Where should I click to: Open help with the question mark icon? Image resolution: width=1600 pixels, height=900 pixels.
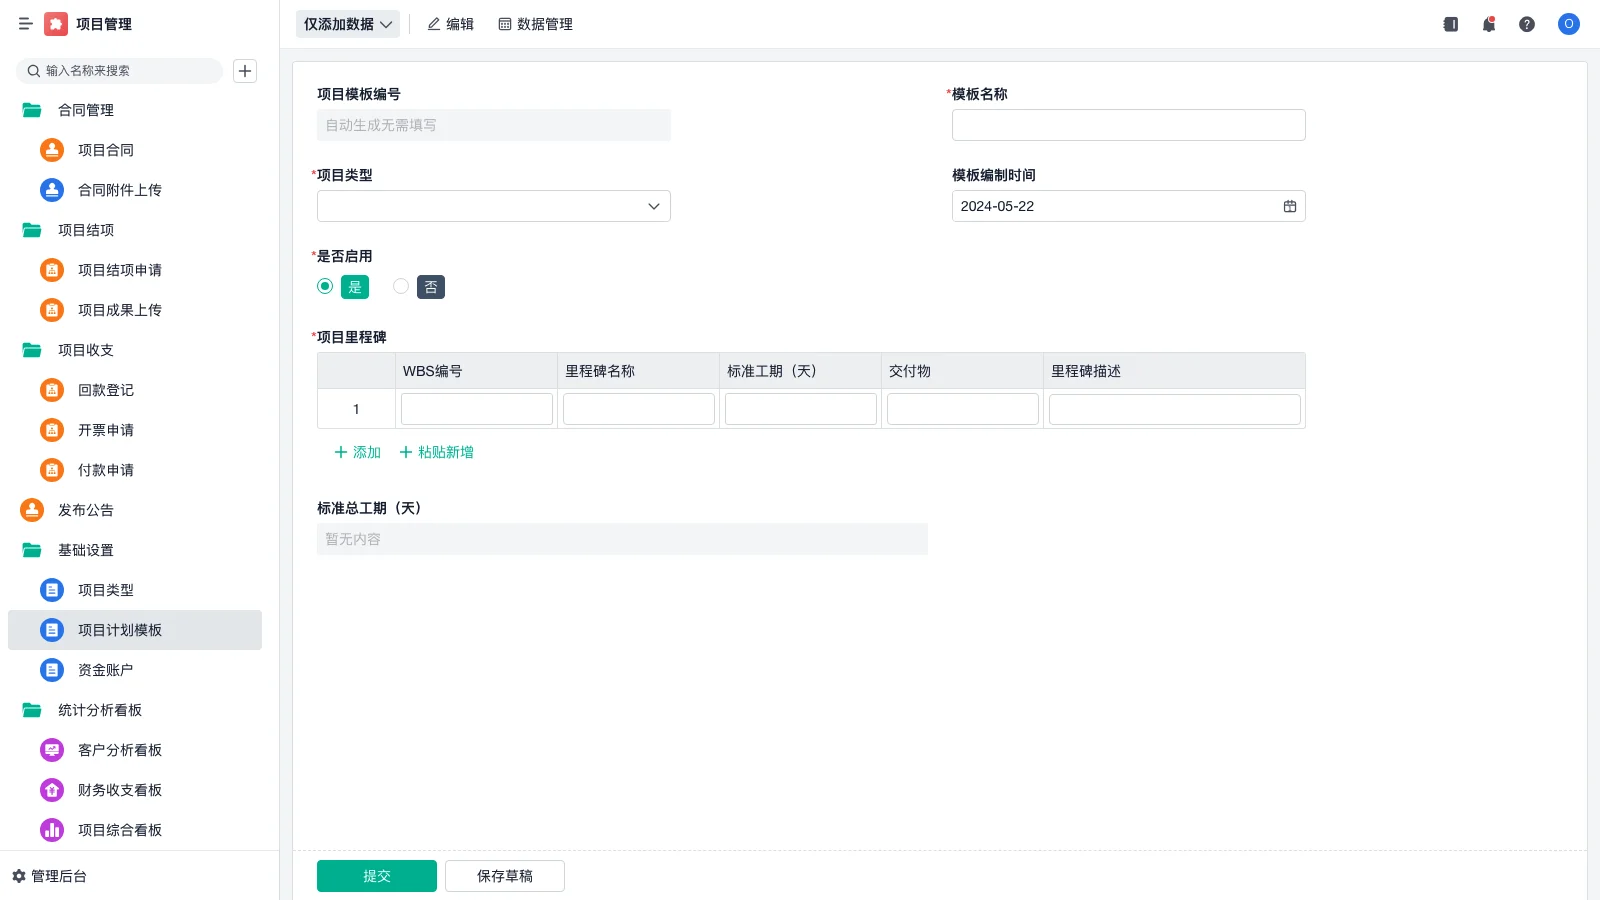[1527, 24]
